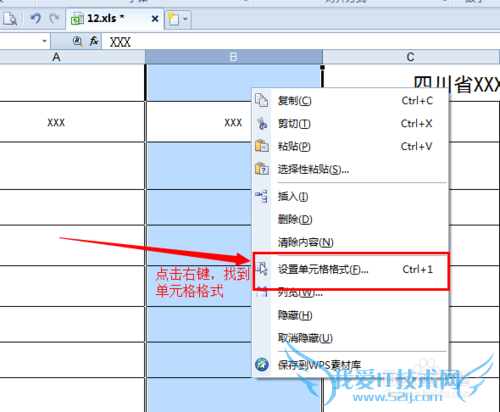The height and width of the screenshot is (412, 500).
Task: Click the formula search magnifier icon
Action: (x=77, y=41)
